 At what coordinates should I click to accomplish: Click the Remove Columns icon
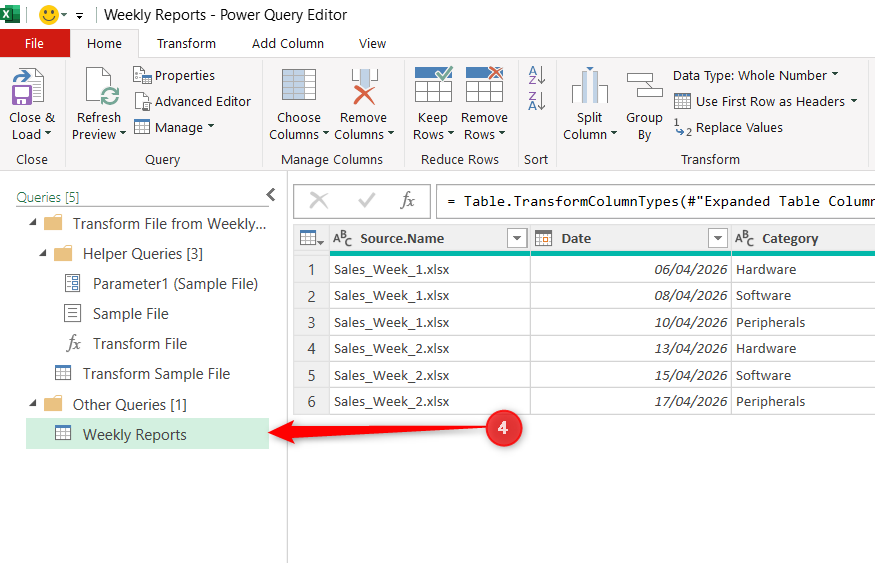click(x=364, y=86)
